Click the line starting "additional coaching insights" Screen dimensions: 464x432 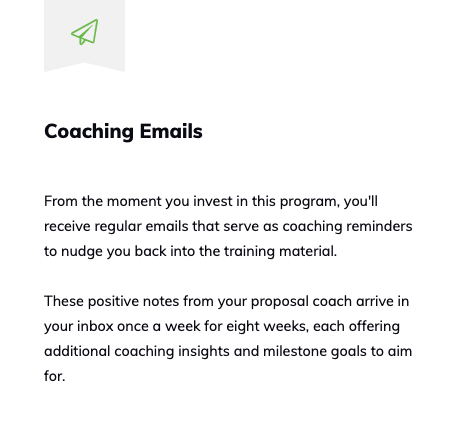(x=228, y=352)
